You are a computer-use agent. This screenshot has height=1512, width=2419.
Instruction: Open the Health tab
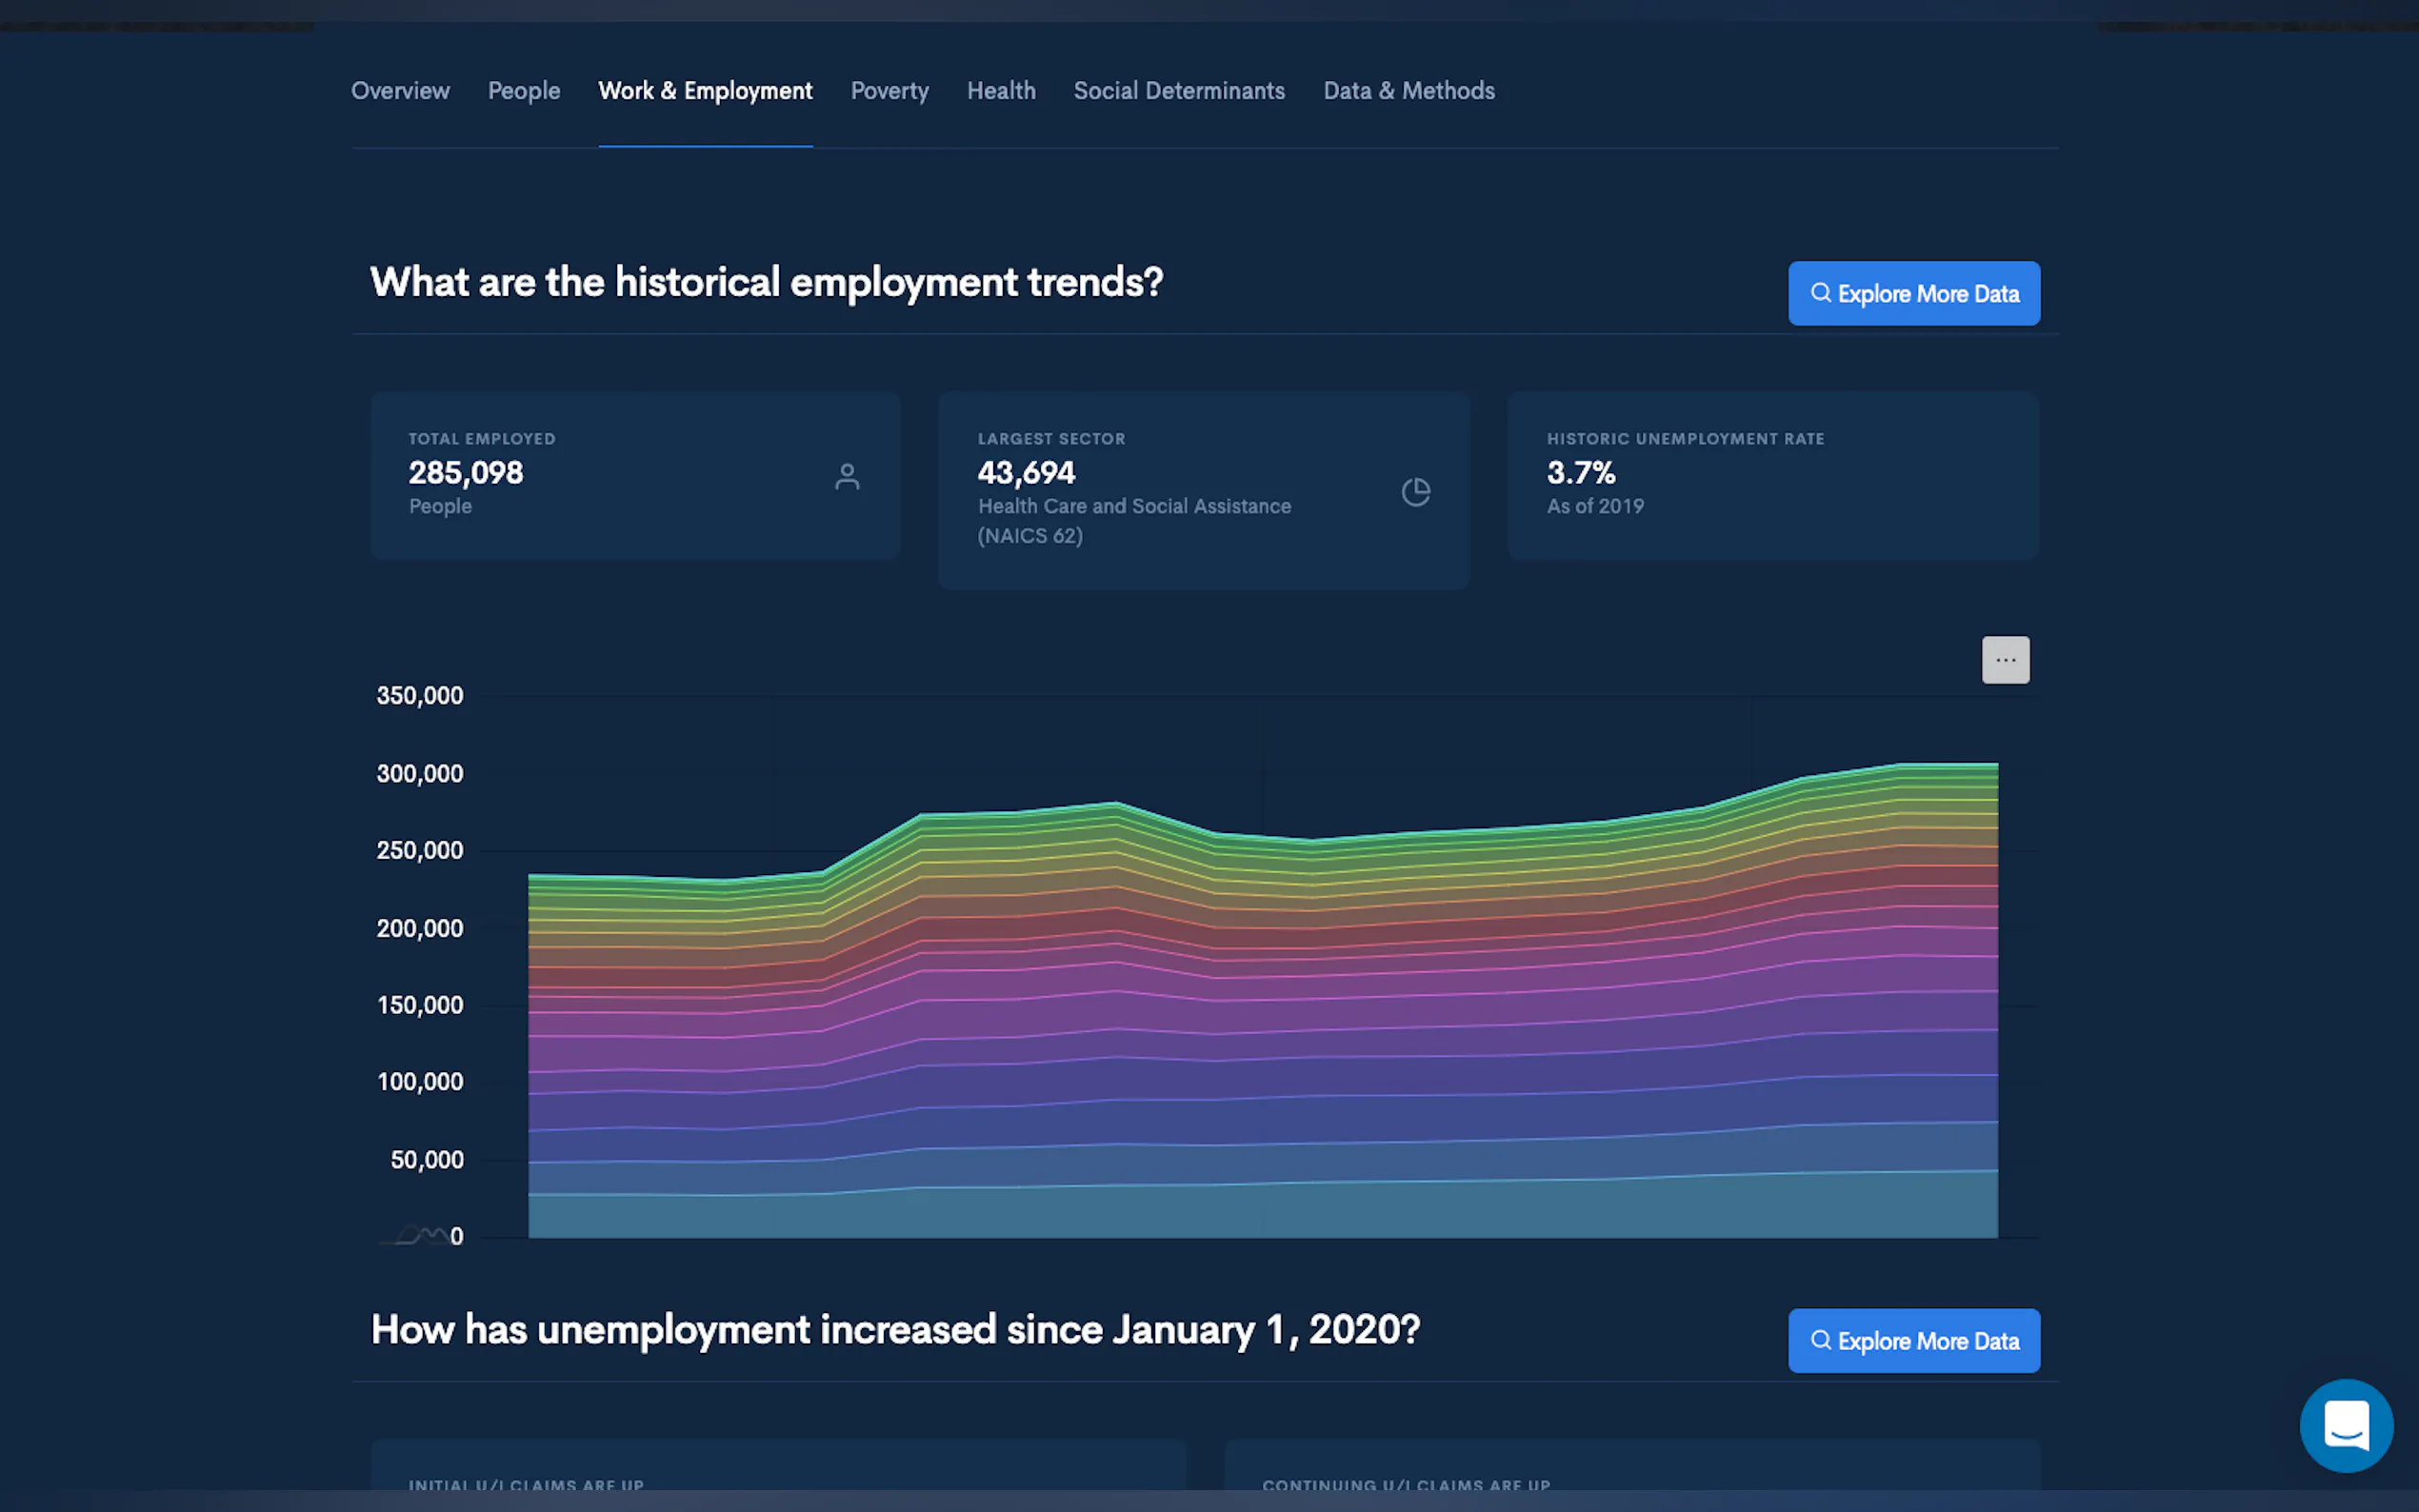coord(1001,91)
